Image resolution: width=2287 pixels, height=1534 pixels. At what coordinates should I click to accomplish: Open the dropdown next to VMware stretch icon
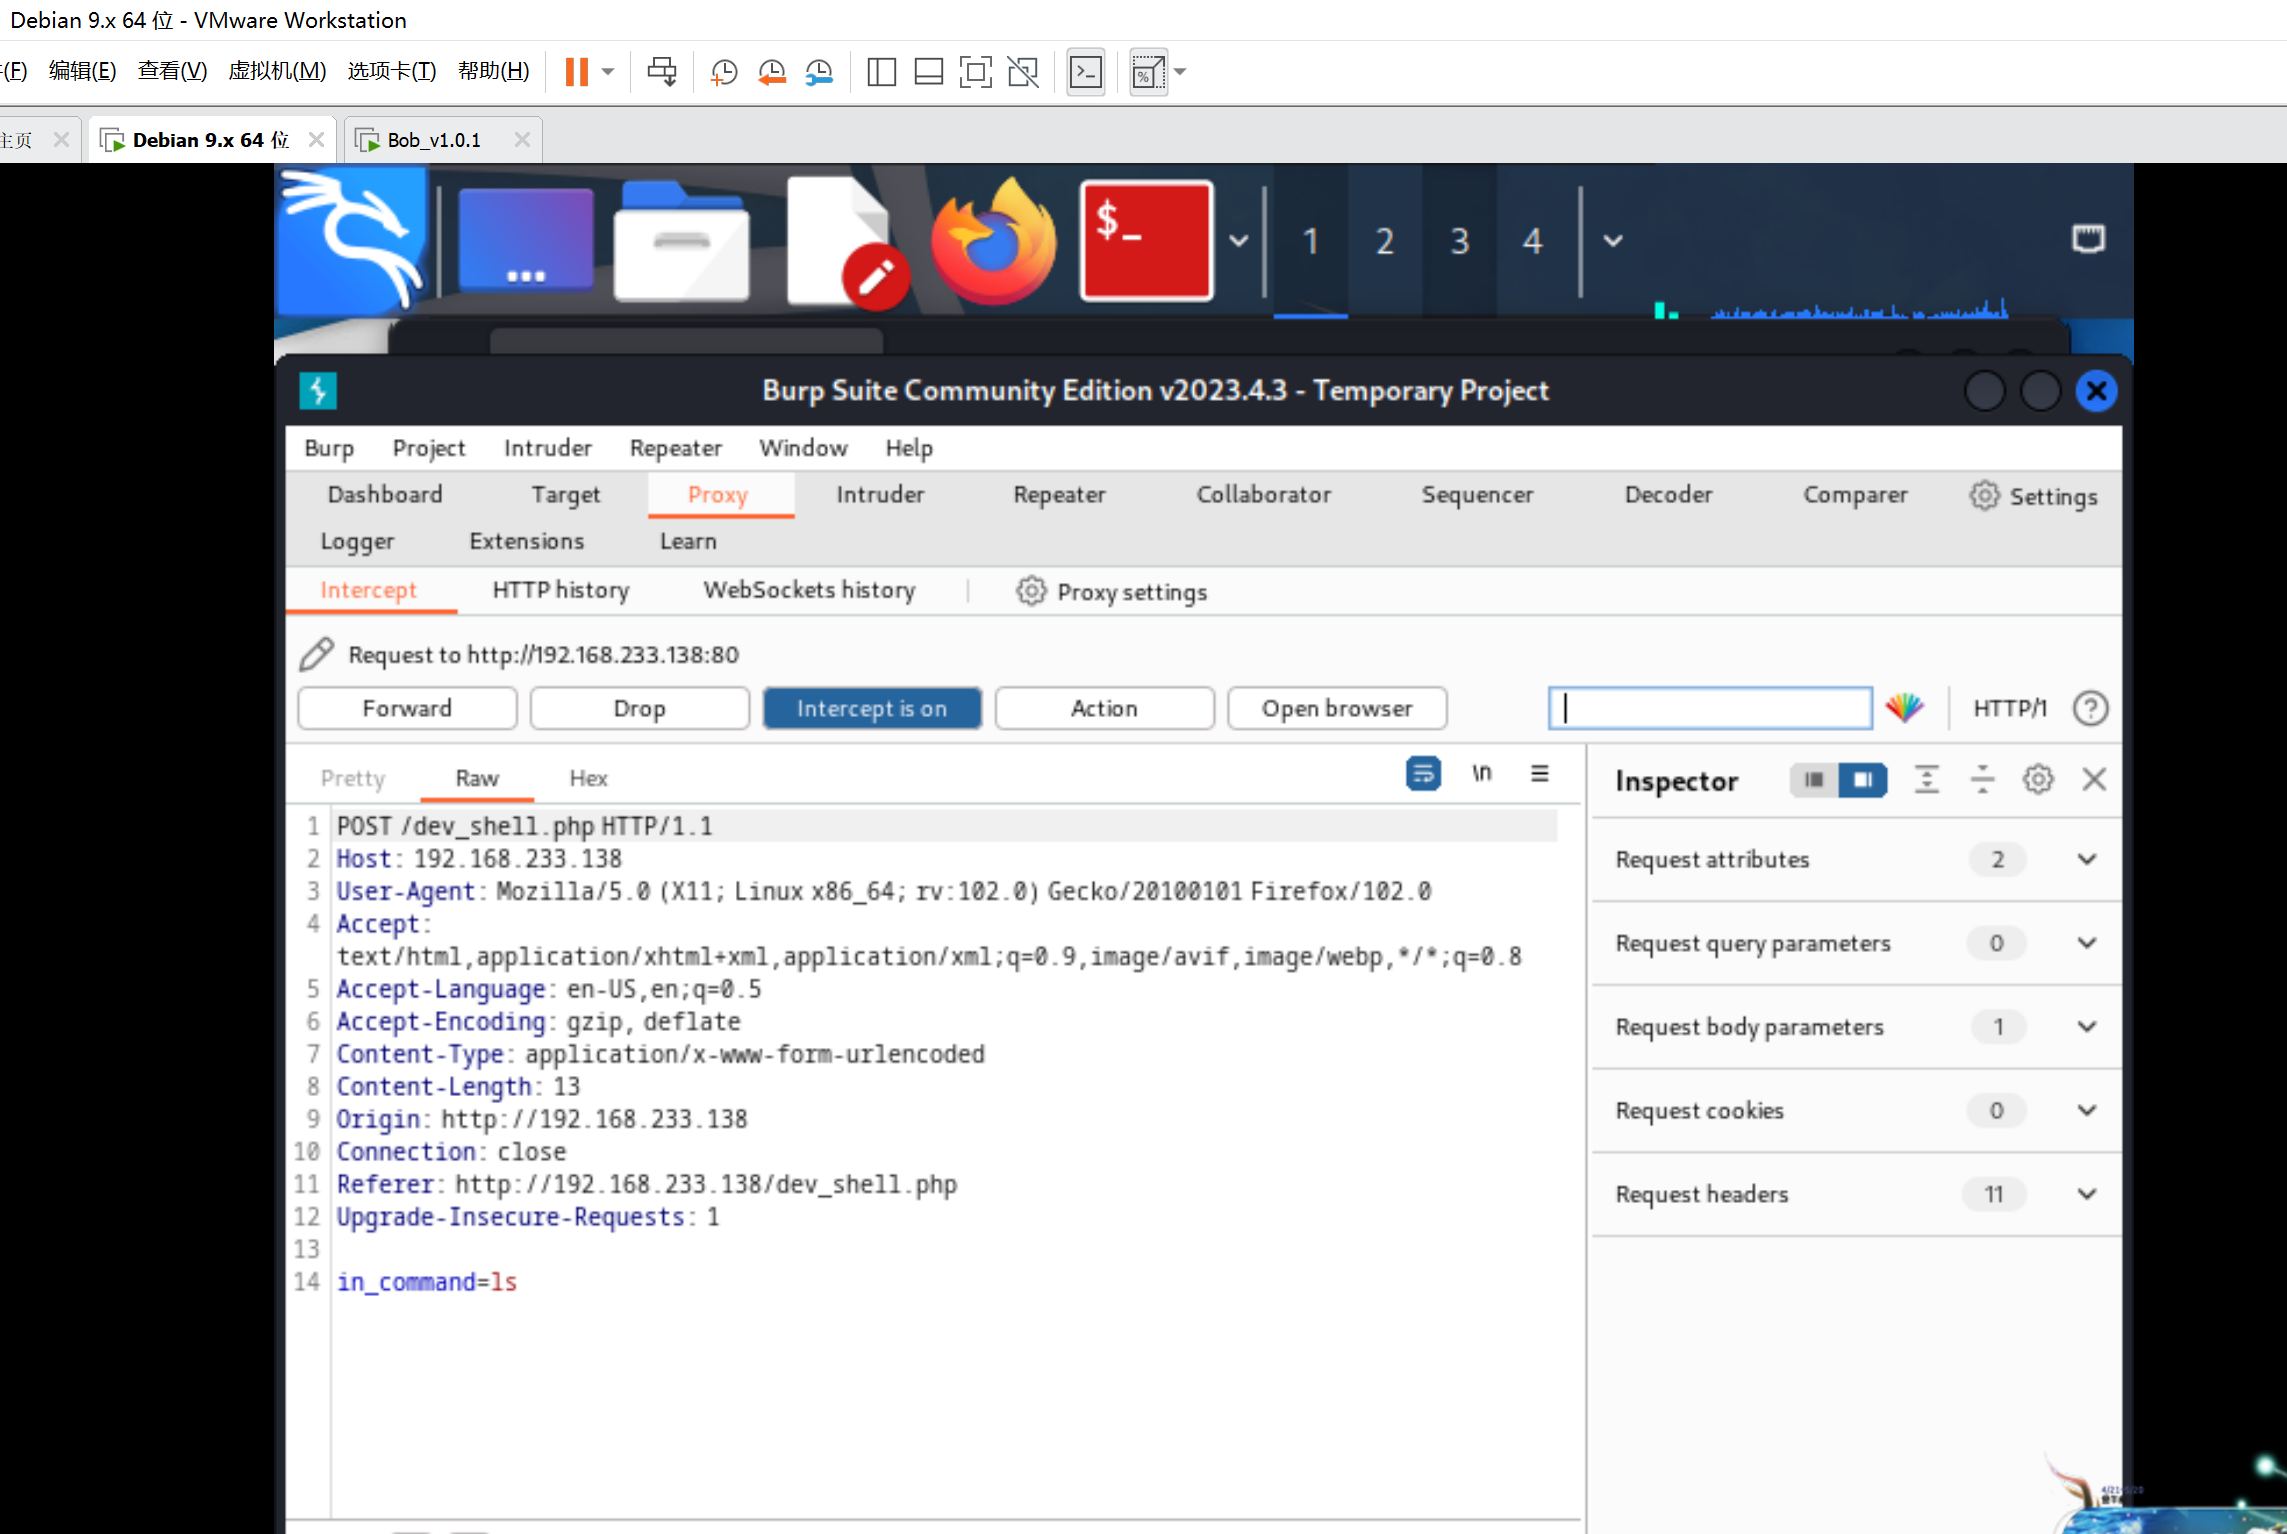coord(1180,72)
